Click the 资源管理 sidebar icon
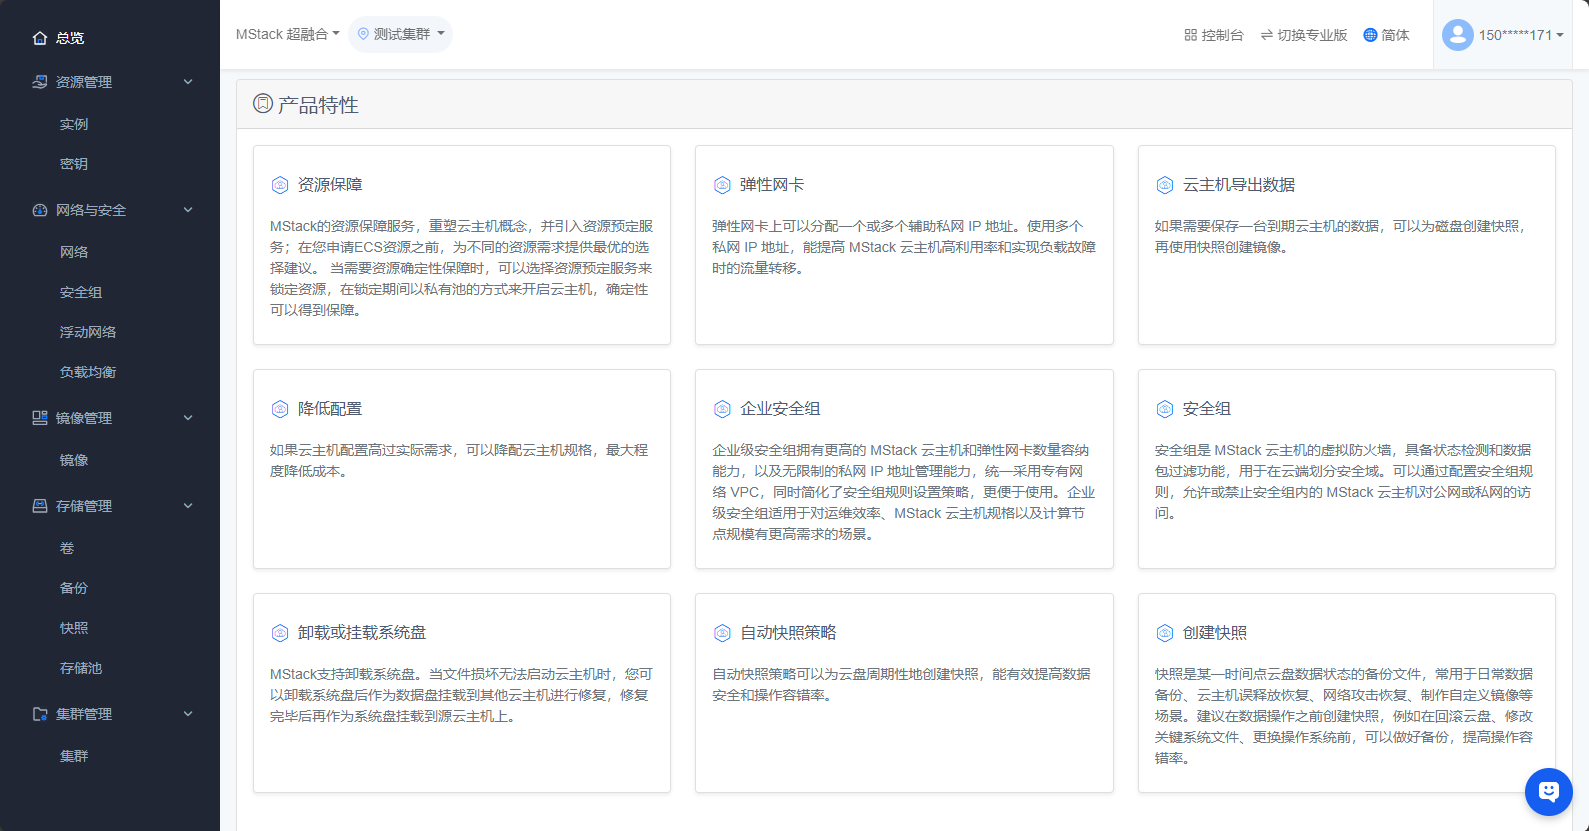This screenshot has width=1589, height=831. (40, 82)
